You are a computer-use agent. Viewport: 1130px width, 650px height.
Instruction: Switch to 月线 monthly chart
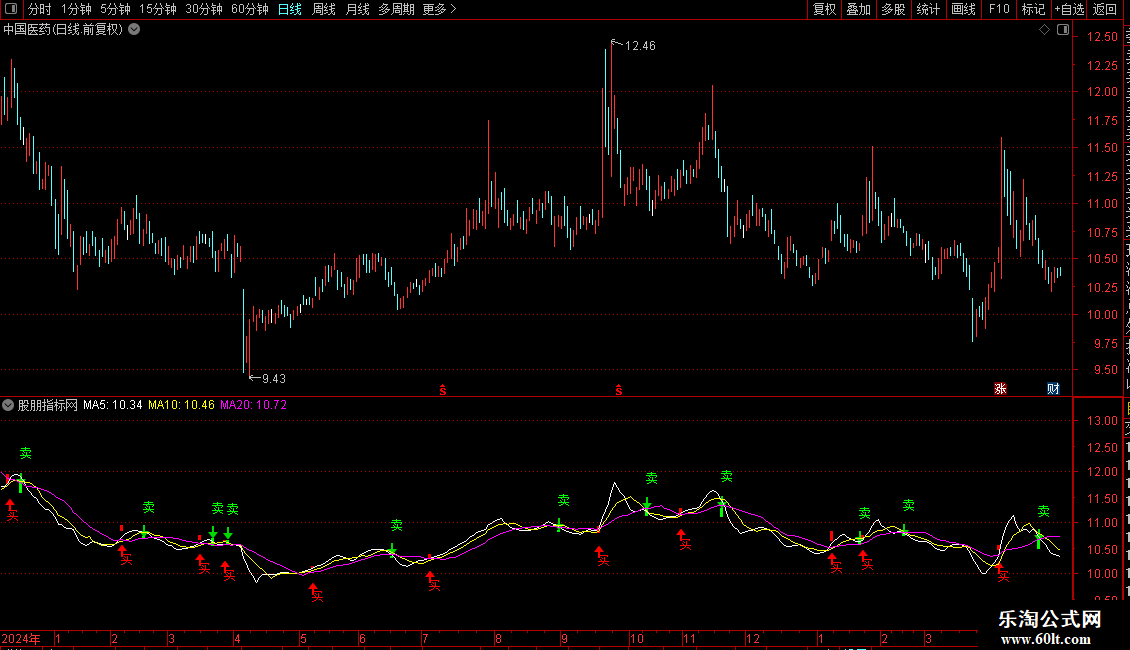tap(357, 9)
